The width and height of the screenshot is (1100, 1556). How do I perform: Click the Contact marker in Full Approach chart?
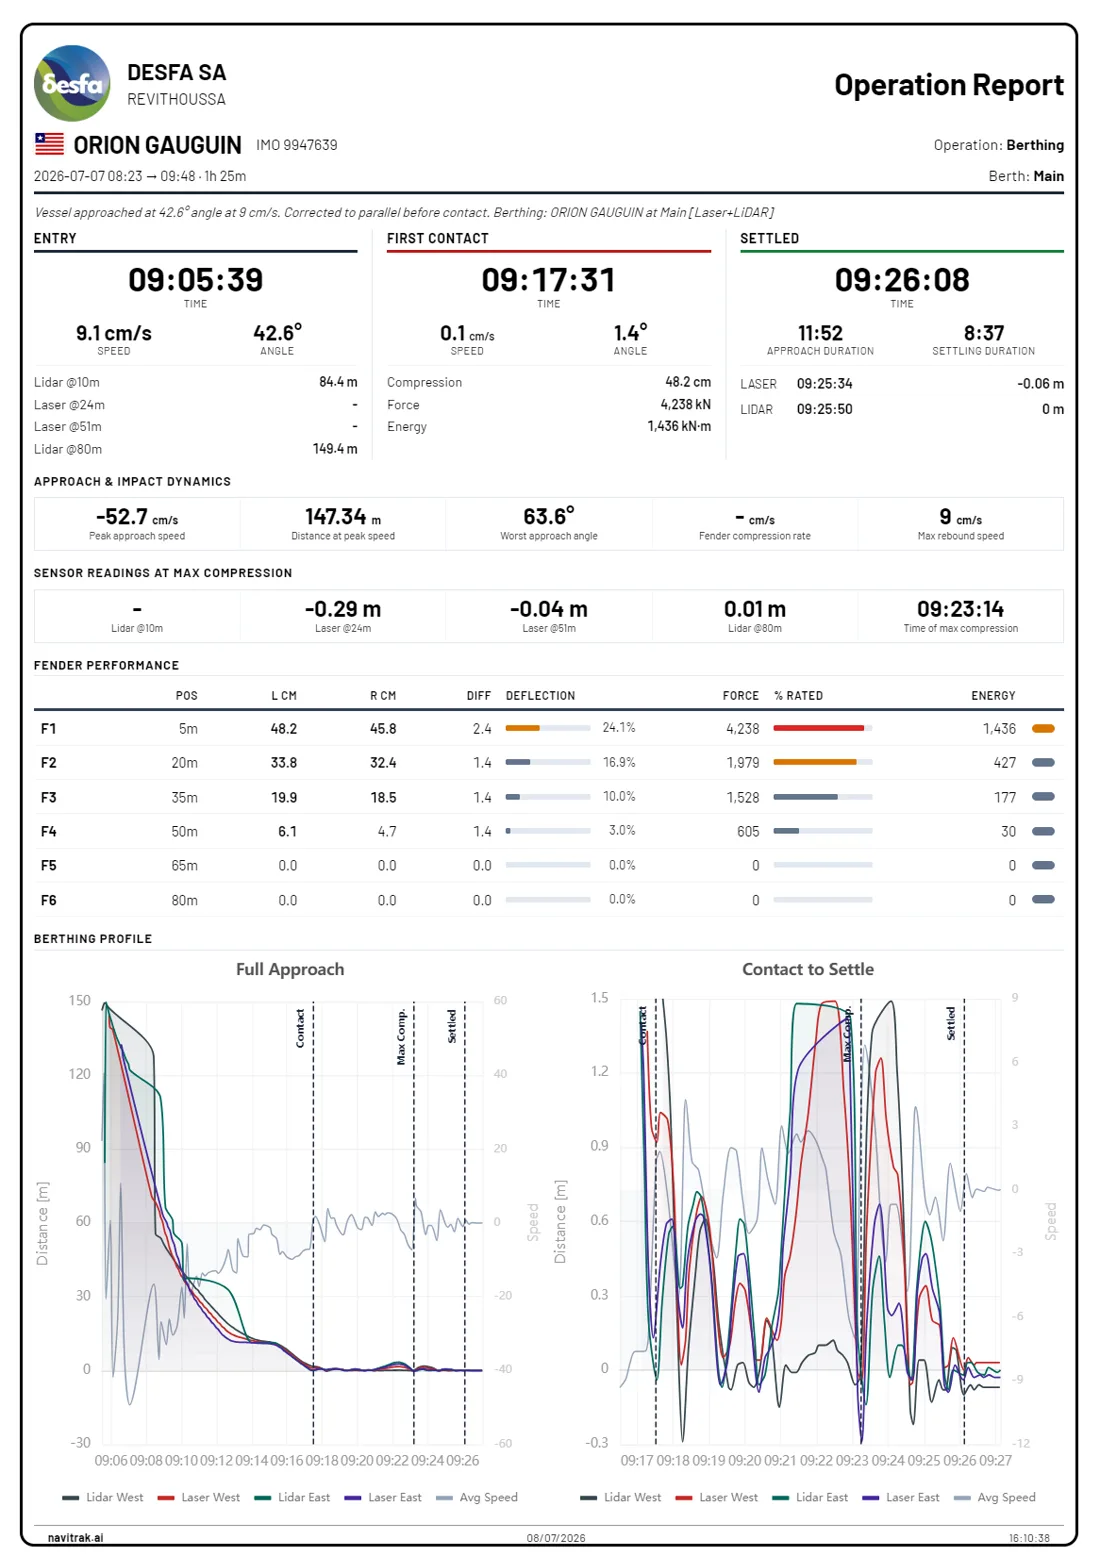pyautogui.click(x=300, y=1028)
